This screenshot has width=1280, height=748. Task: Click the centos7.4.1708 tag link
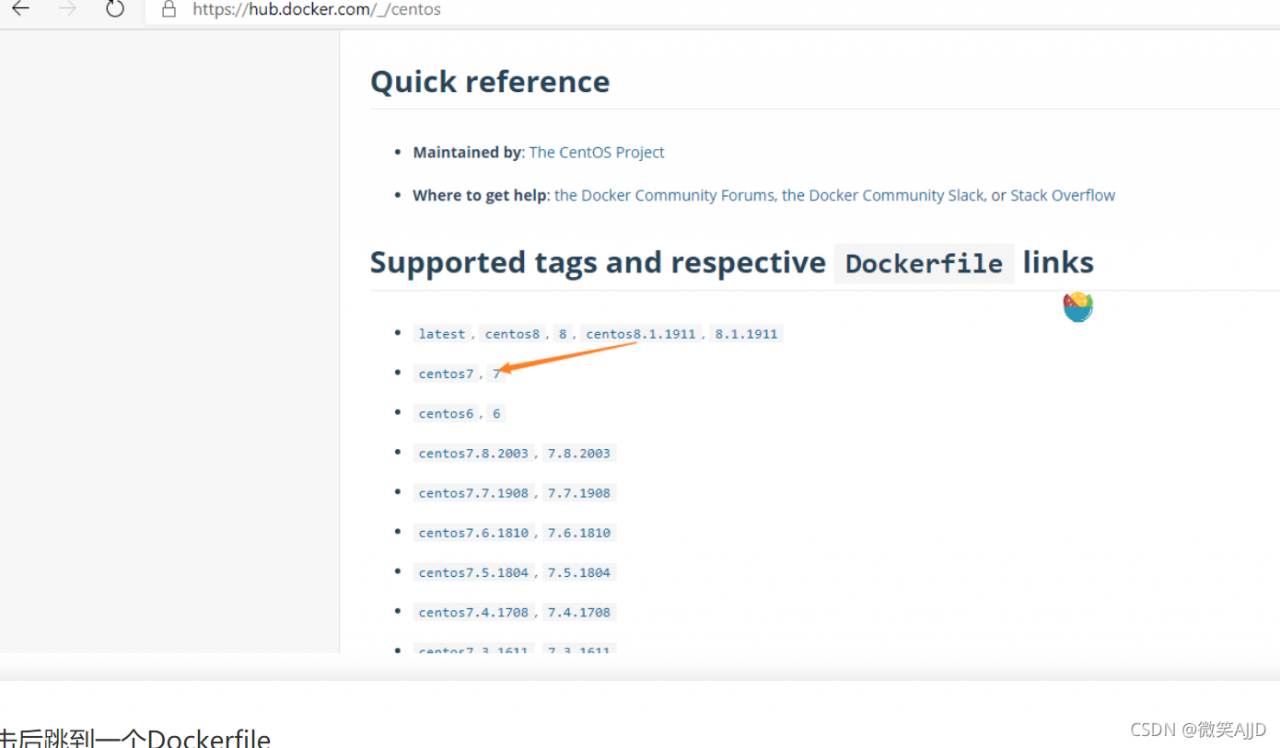coord(474,612)
